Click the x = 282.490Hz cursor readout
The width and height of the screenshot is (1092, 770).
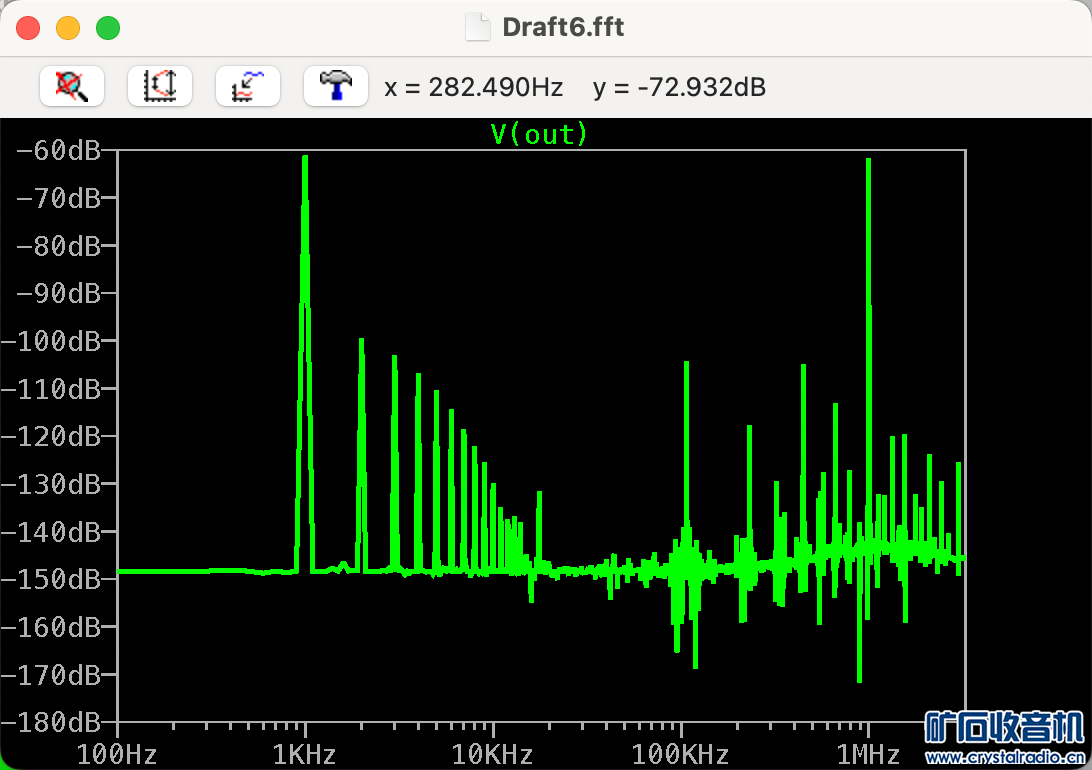473,88
